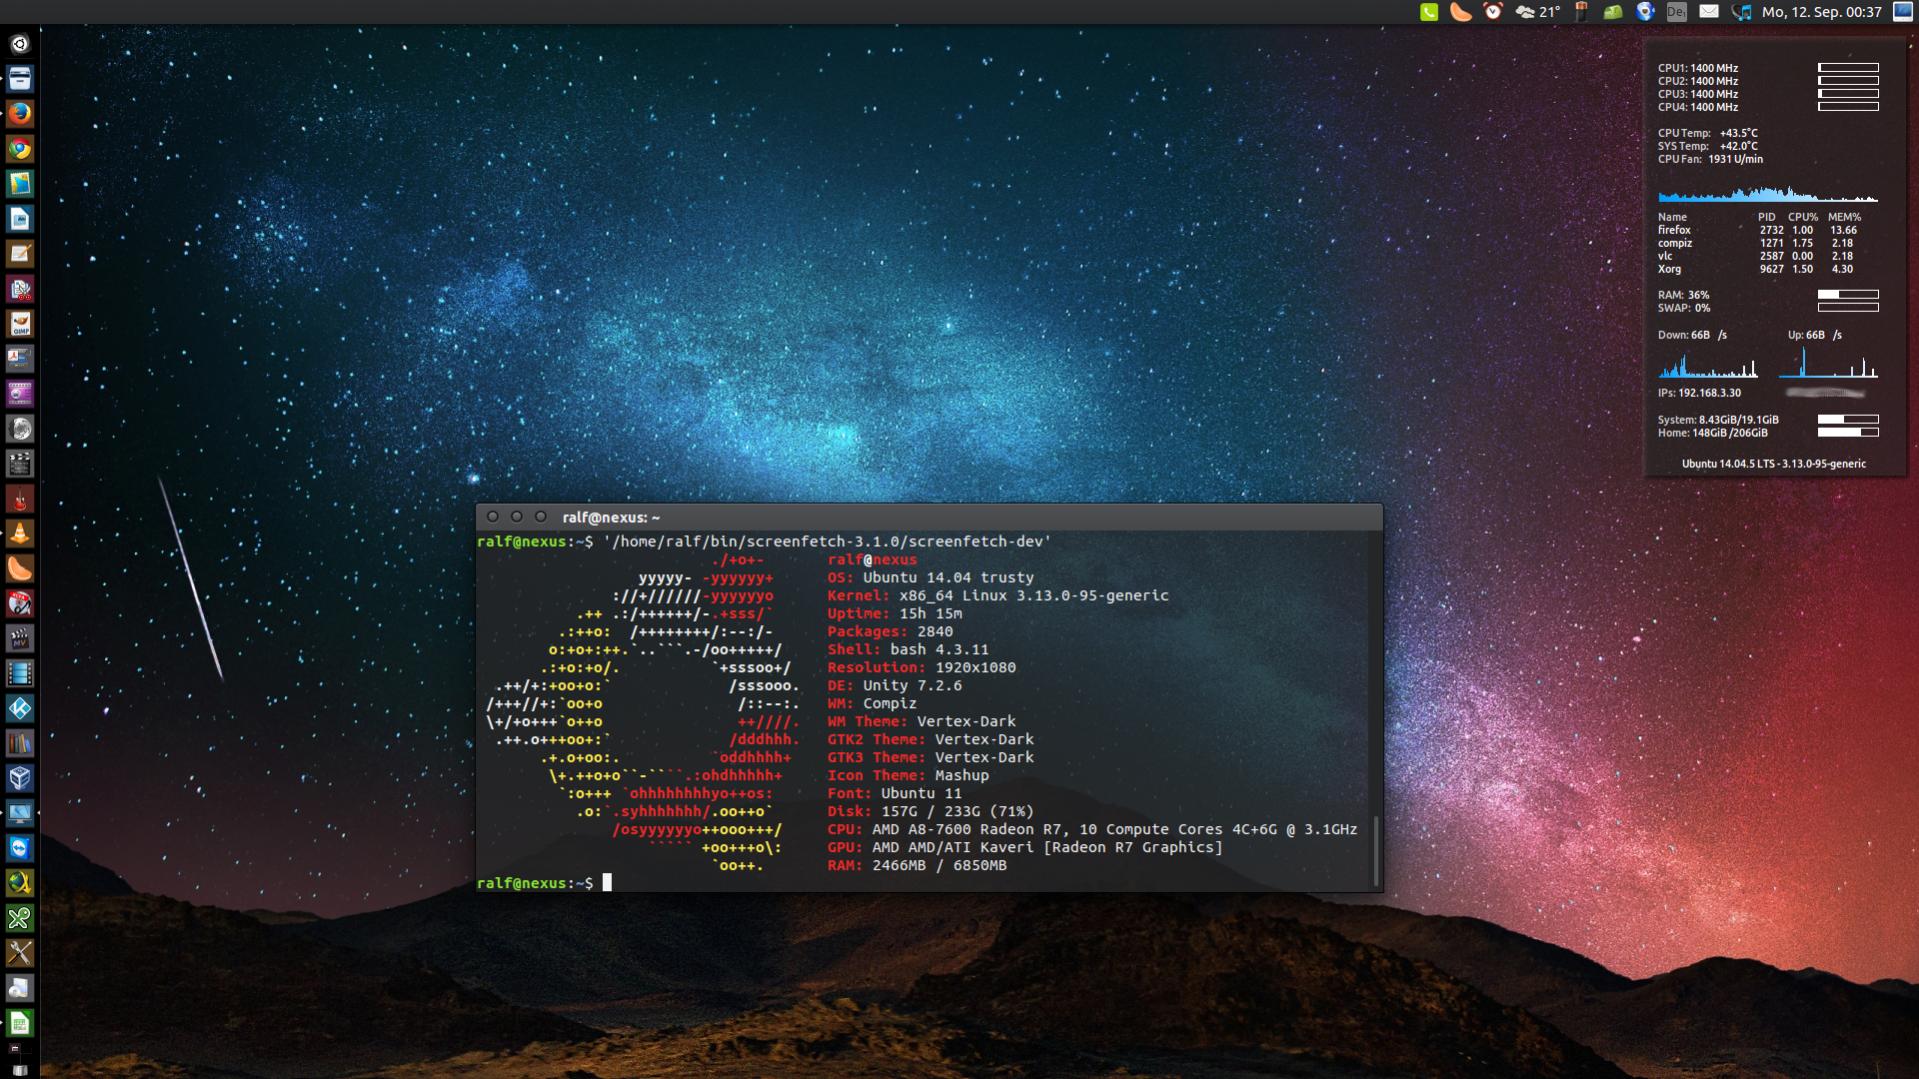This screenshot has width=1919, height=1079.
Task: Open the blue globe tray indicator
Action: [1645, 12]
